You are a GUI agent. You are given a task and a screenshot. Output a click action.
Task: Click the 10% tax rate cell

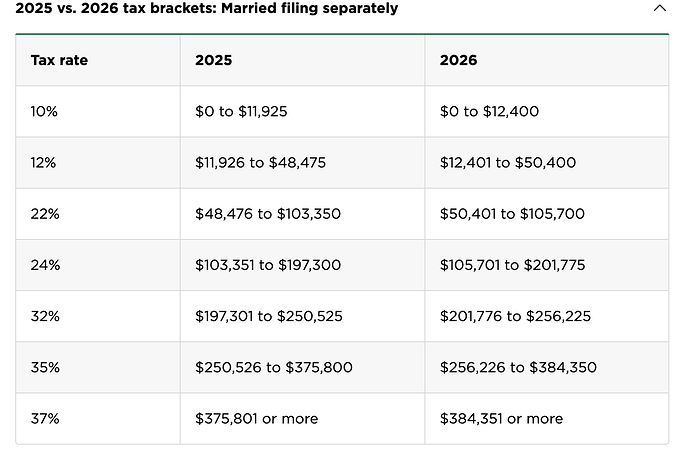(x=45, y=111)
